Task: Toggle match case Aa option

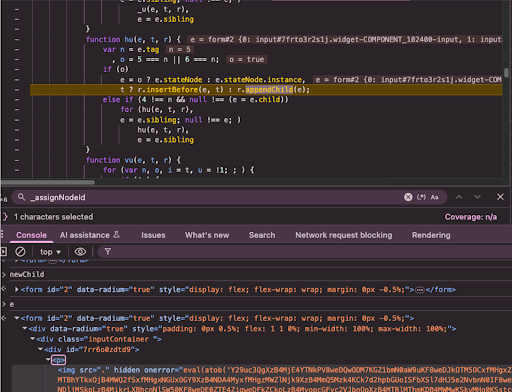Action: 434,197
